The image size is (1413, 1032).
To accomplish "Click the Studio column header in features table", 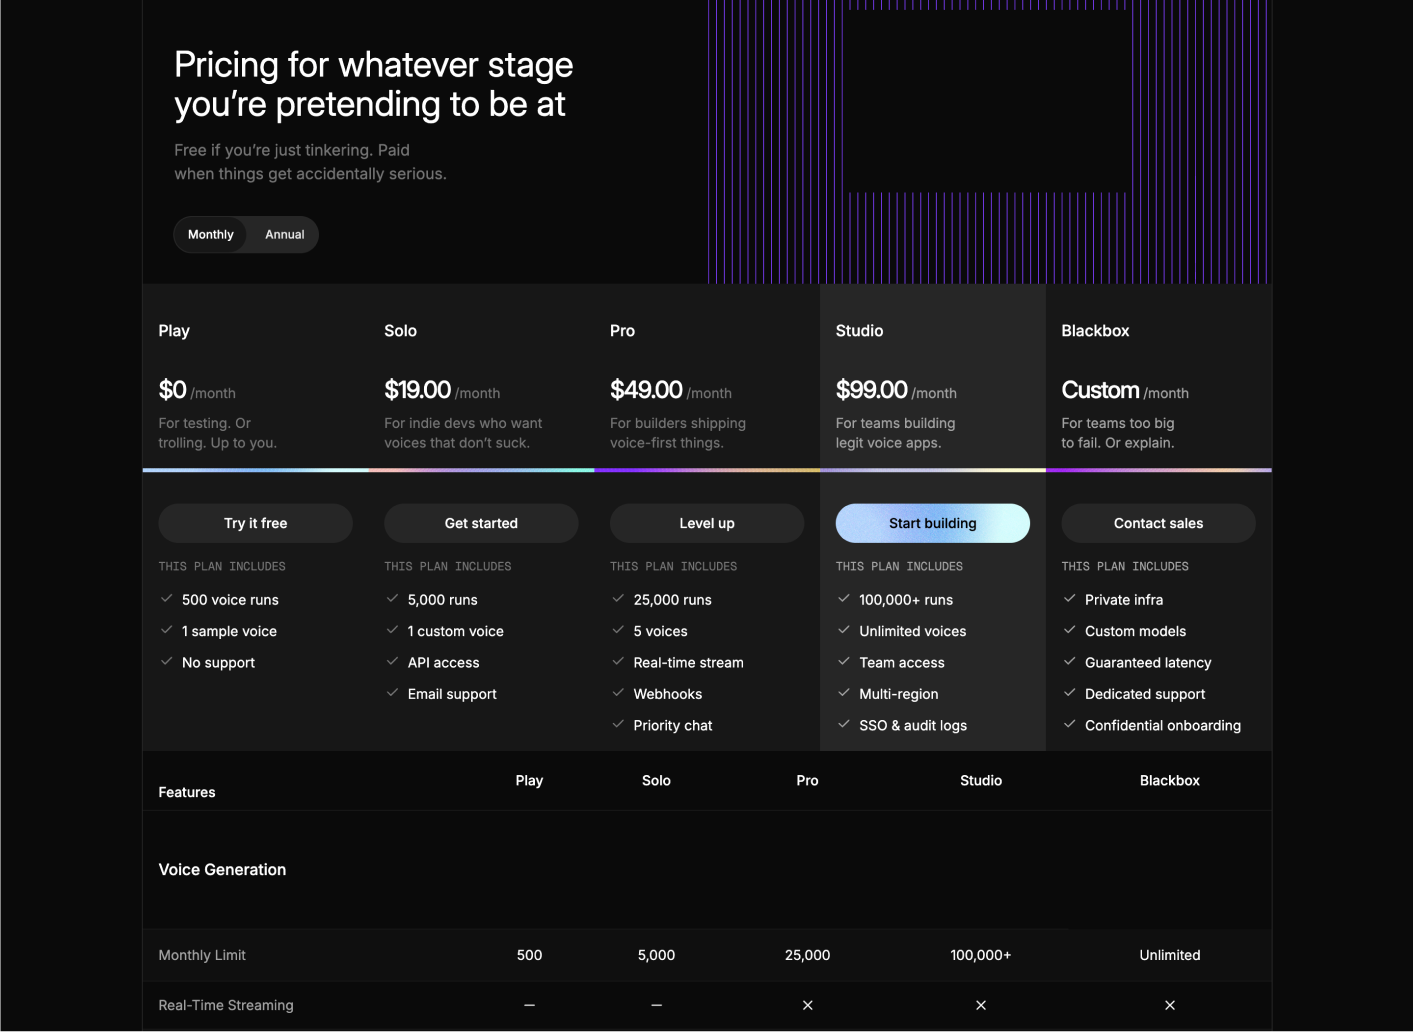I will (x=980, y=780).
